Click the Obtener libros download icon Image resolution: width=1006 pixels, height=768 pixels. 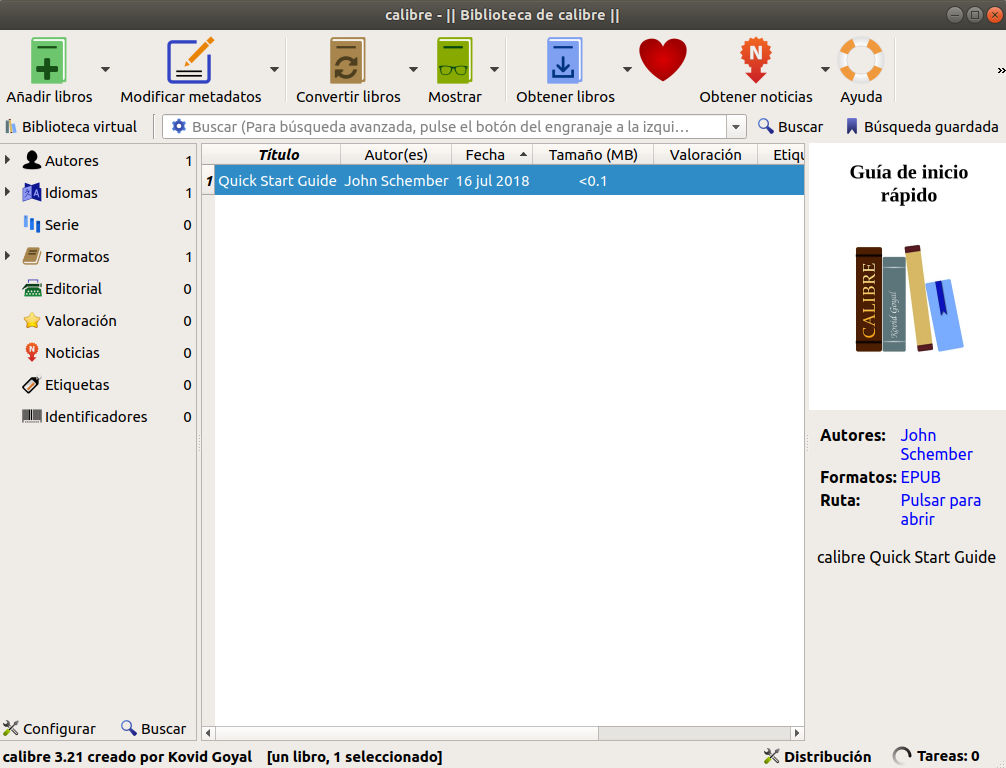pos(565,60)
